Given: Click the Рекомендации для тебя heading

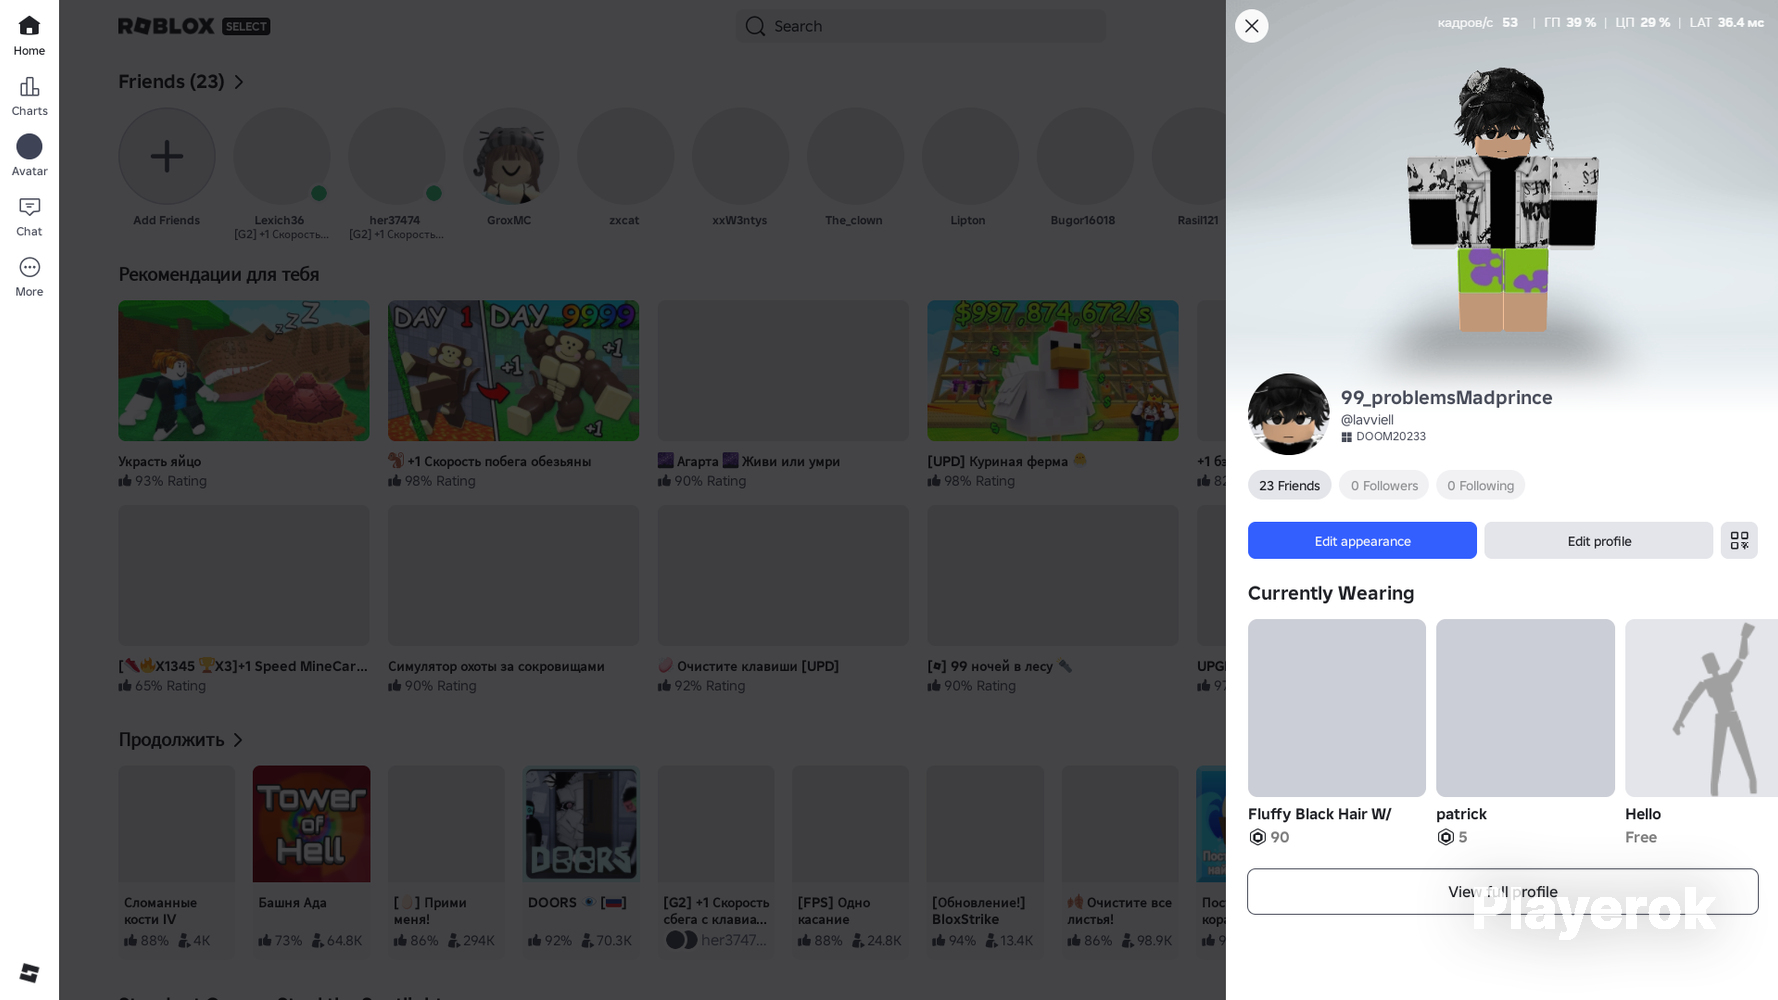Looking at the screenshot, I should [x=219, y=274].
